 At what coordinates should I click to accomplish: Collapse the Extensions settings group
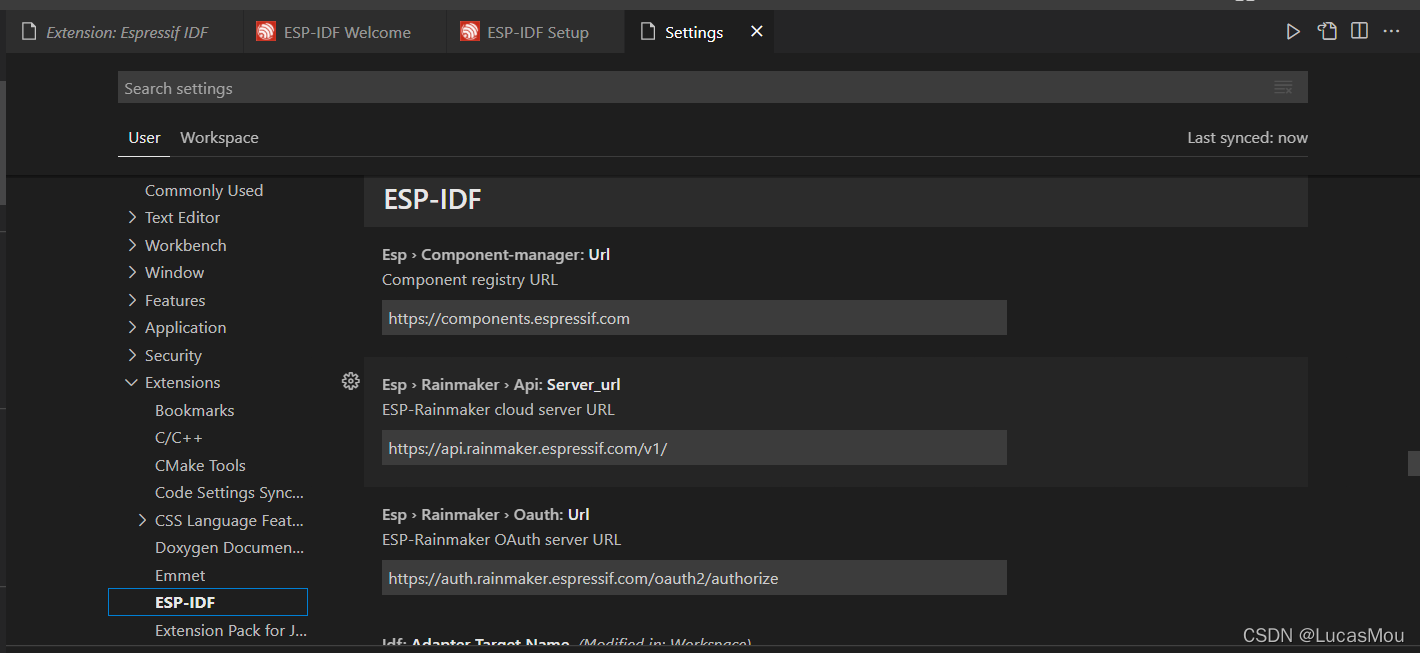click(131, 382)
